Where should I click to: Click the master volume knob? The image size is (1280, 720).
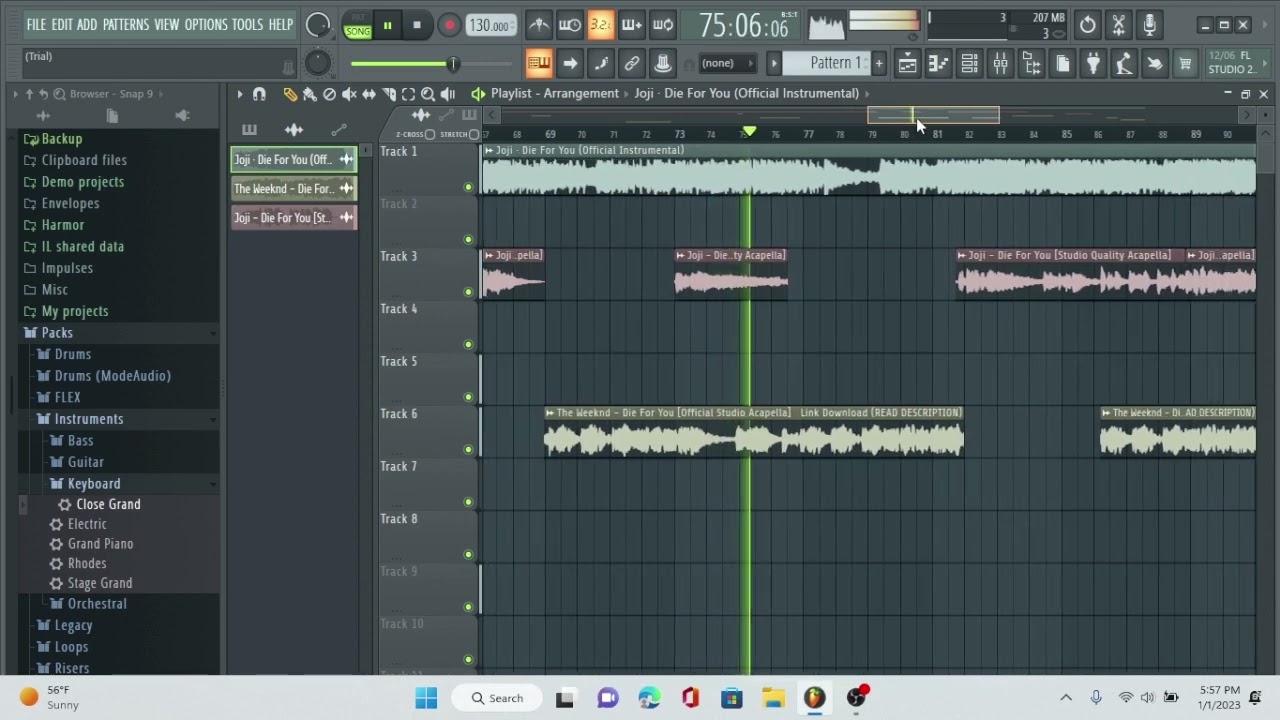click(318, 26)
